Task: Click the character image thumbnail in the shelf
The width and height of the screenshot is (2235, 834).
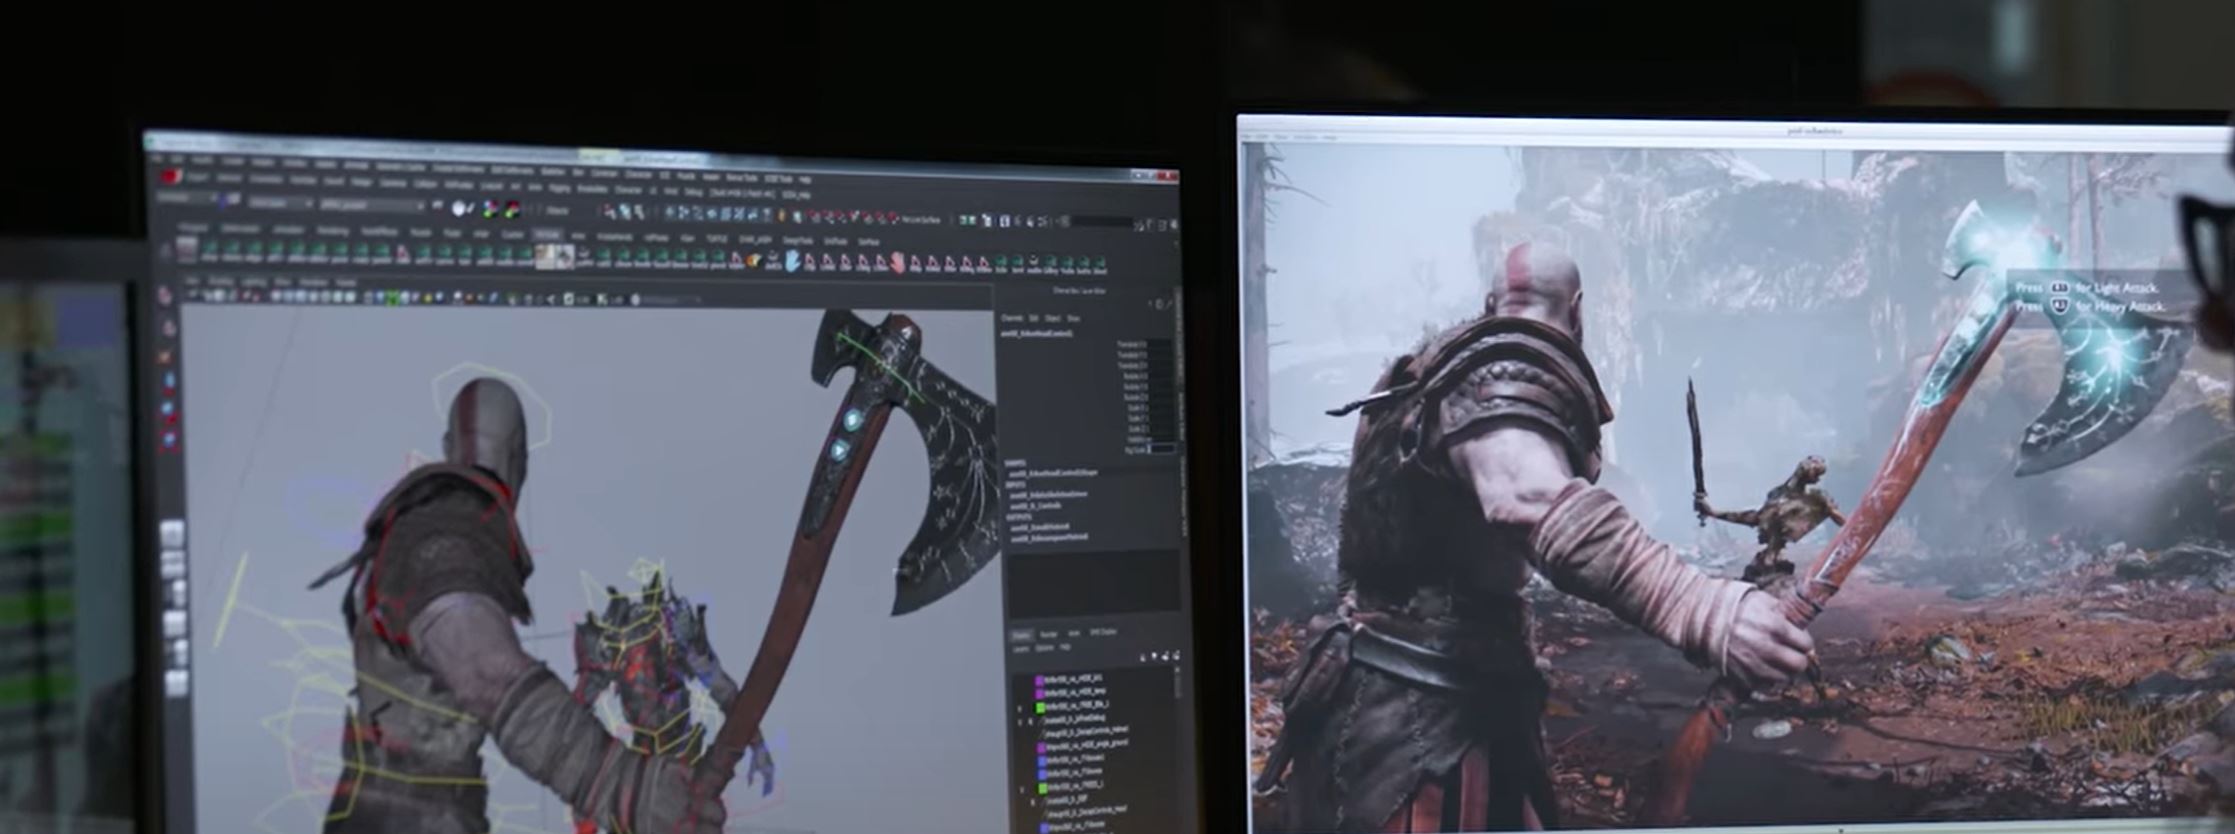Action: coord(555,256)
